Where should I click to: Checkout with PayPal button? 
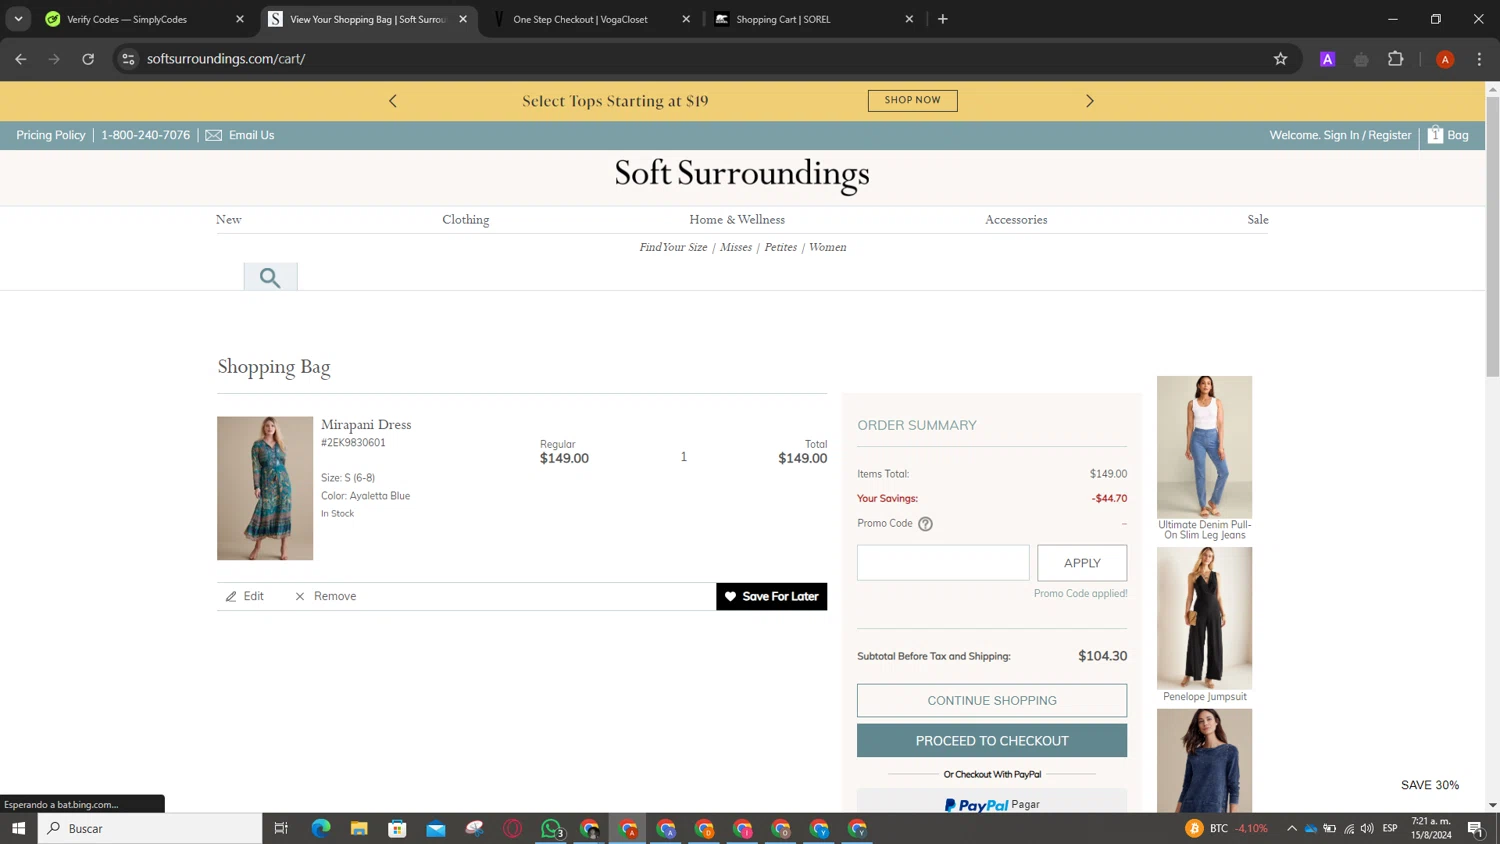pyautogui.click(x=992, y=803)
